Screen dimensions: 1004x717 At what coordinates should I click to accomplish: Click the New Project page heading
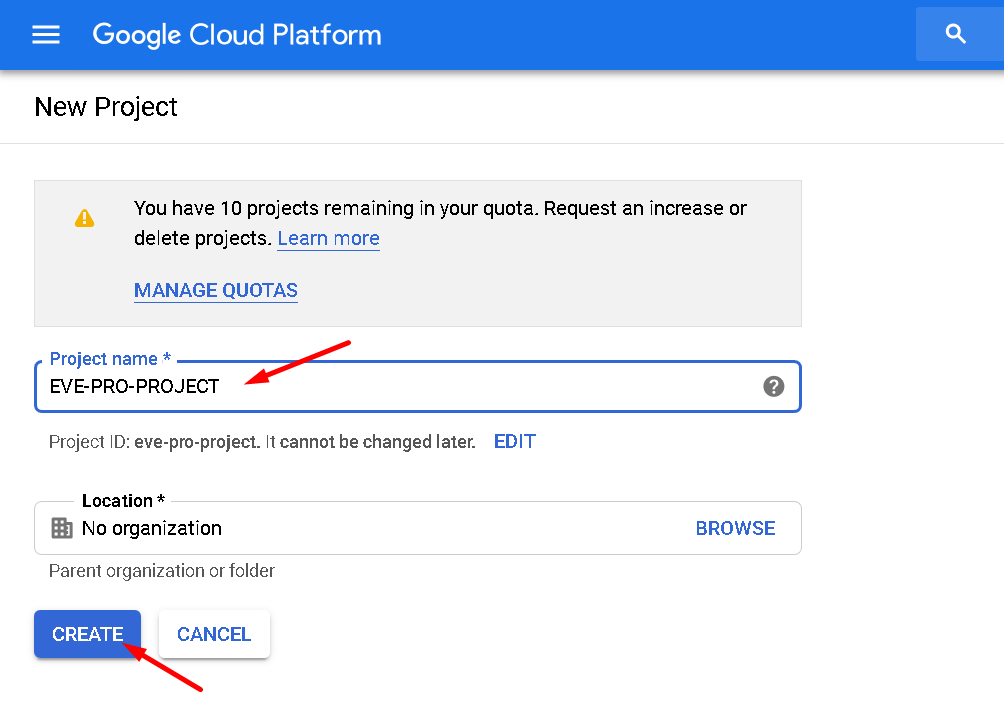click(106, 107)
